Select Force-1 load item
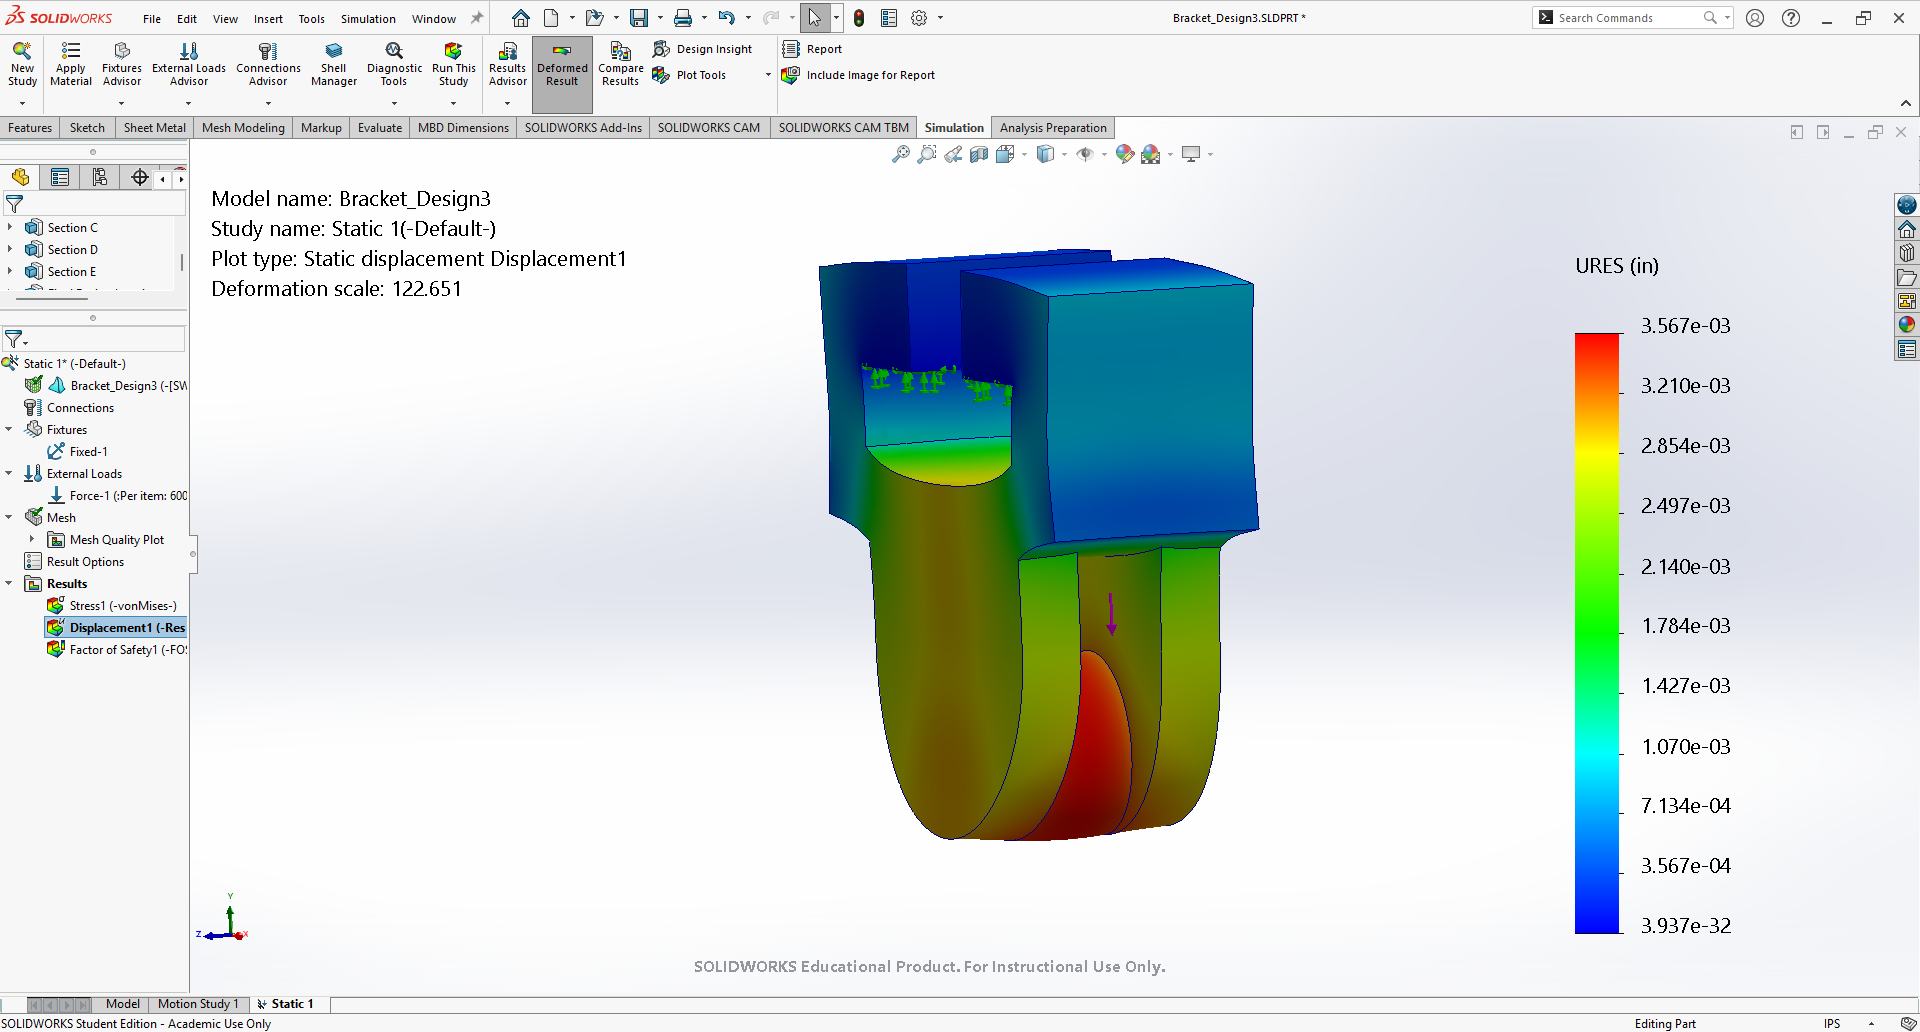Screen dimensions: 1920x1032 tap(117, 496)
